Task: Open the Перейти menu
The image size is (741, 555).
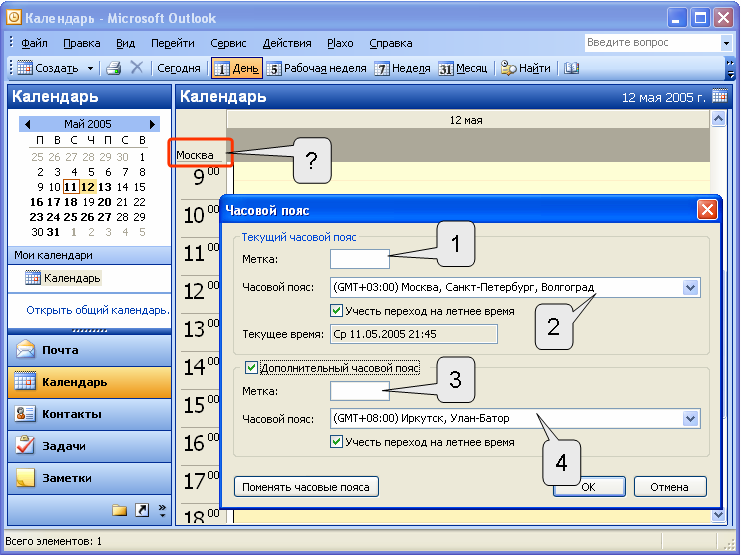Action: pos(172,43)
